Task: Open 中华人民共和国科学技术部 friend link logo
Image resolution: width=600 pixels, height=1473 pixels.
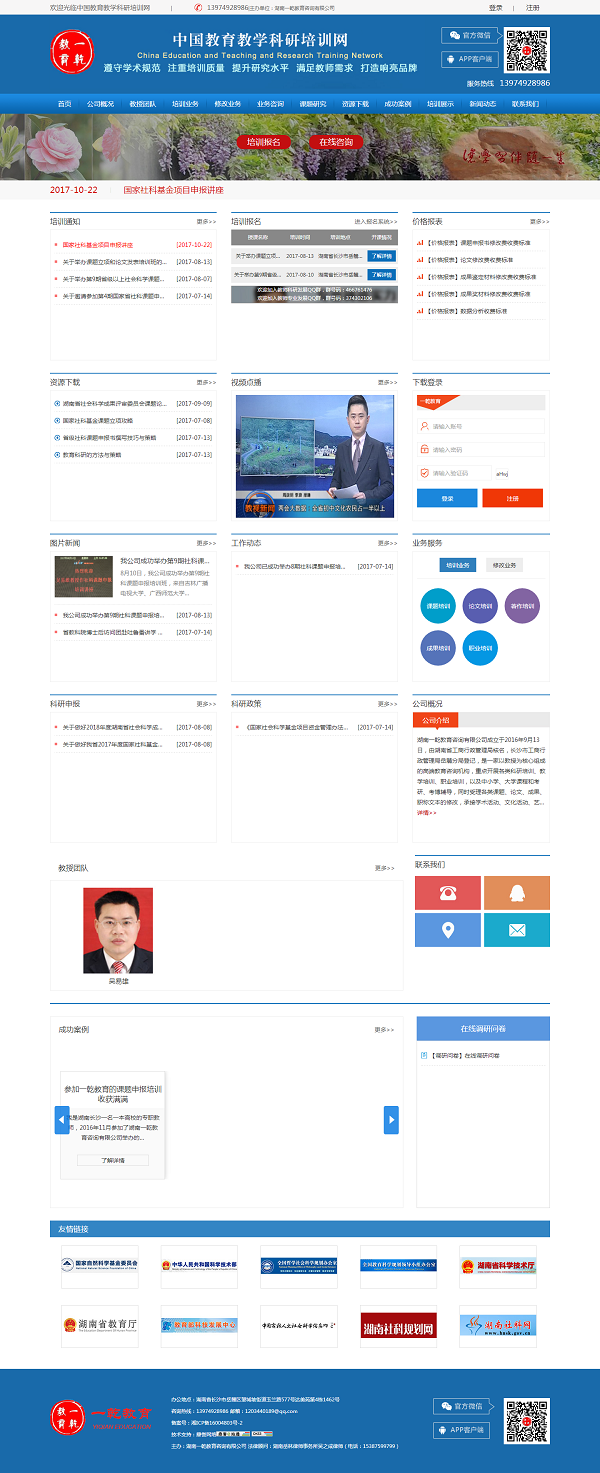Action: [199, 1266]
